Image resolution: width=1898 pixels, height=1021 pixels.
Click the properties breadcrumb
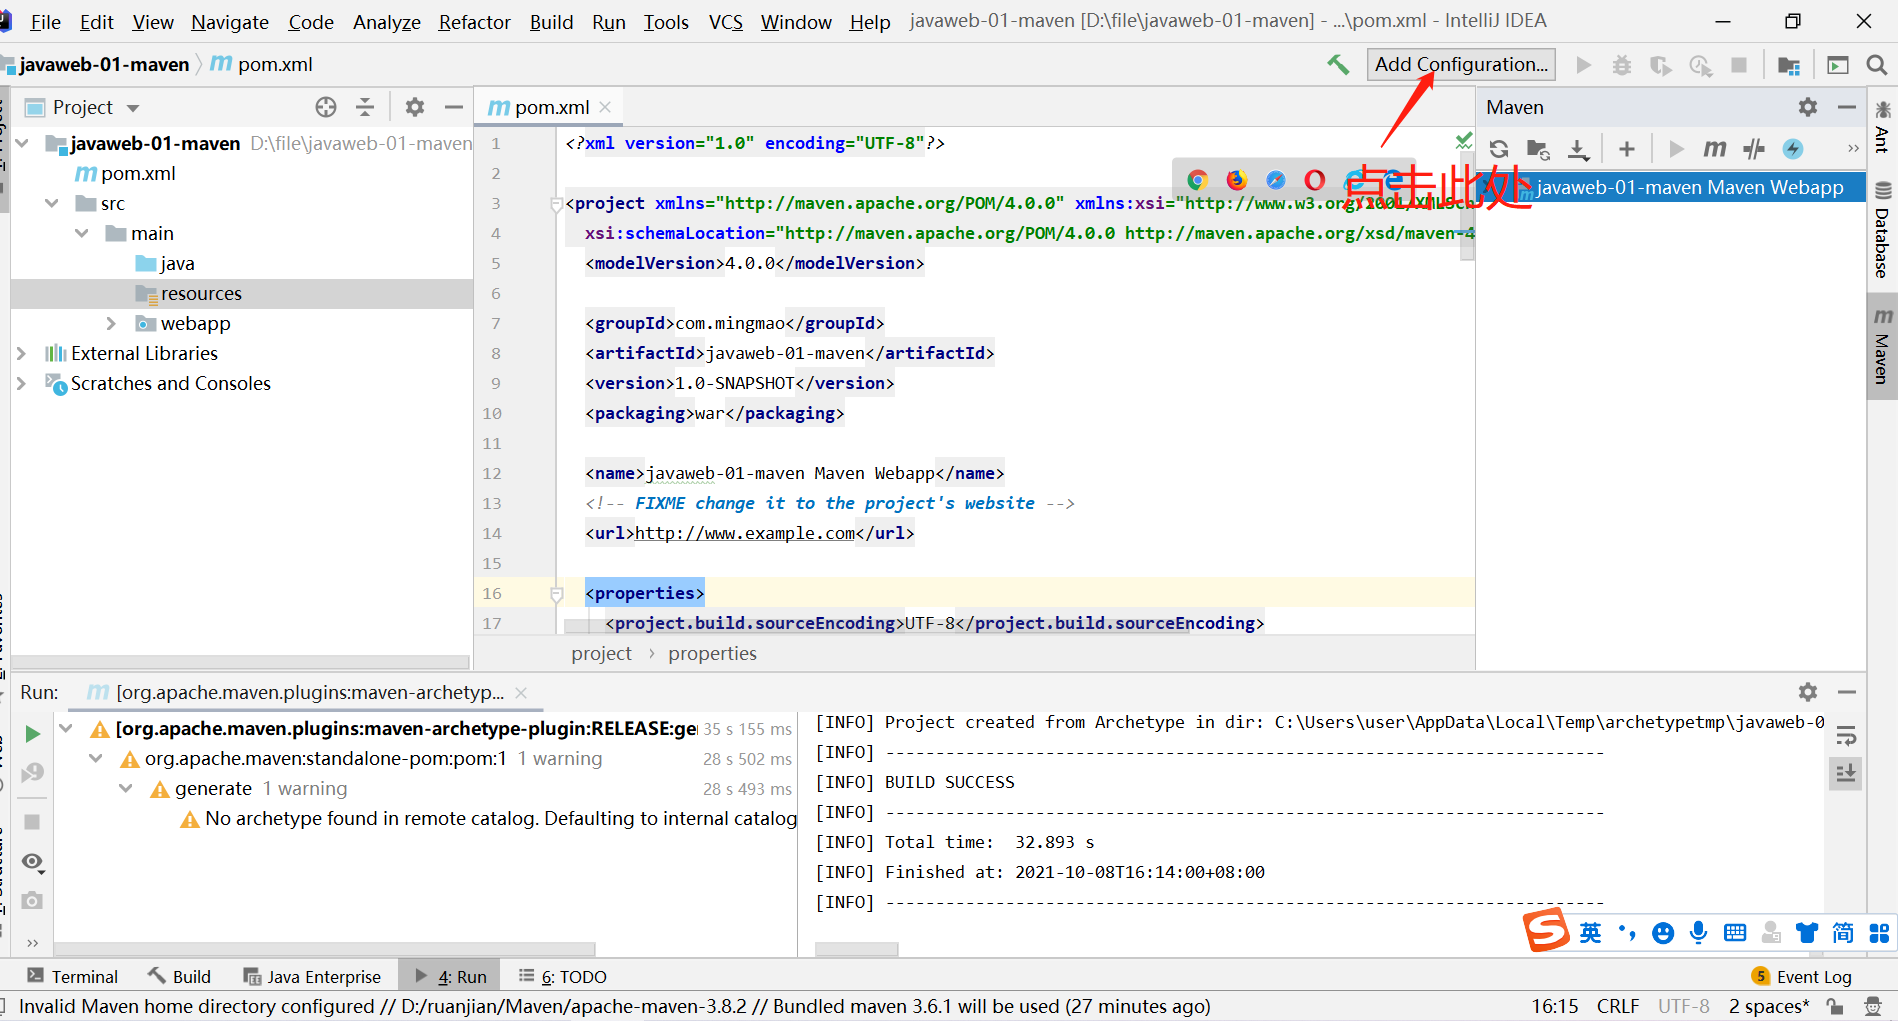pyautogui.click(x=712, y=654)
